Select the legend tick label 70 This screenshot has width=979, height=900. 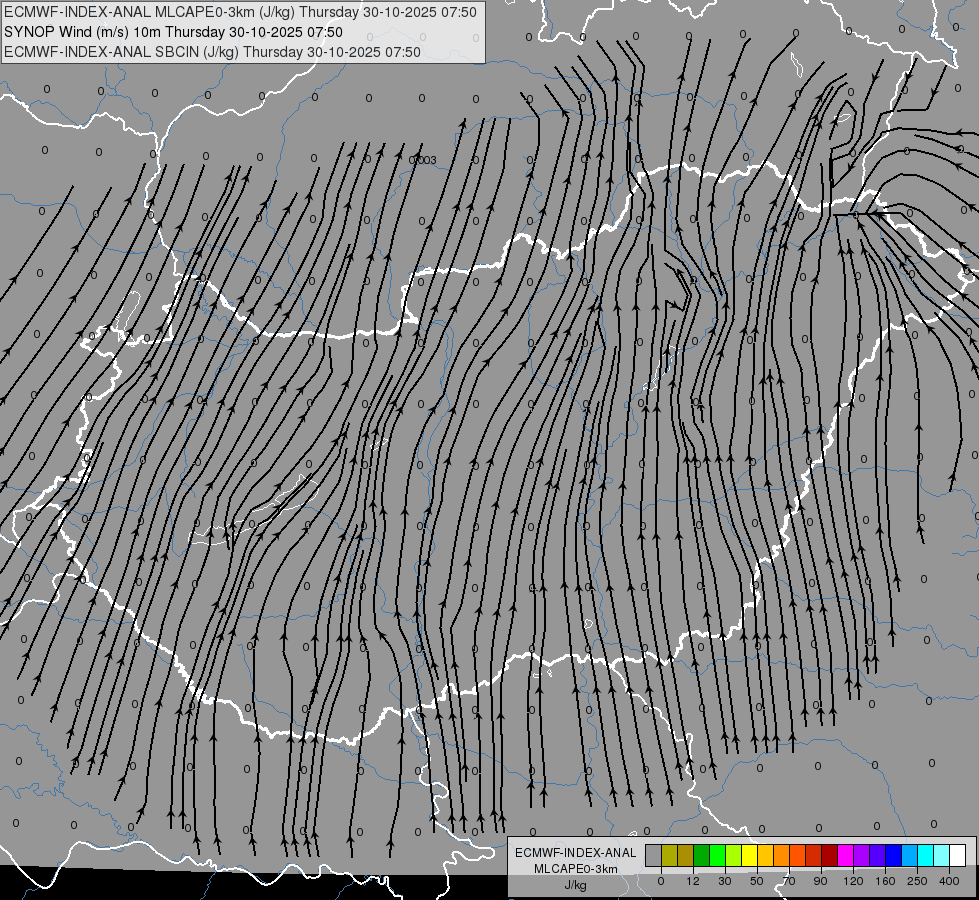click(x=789, y=881)
